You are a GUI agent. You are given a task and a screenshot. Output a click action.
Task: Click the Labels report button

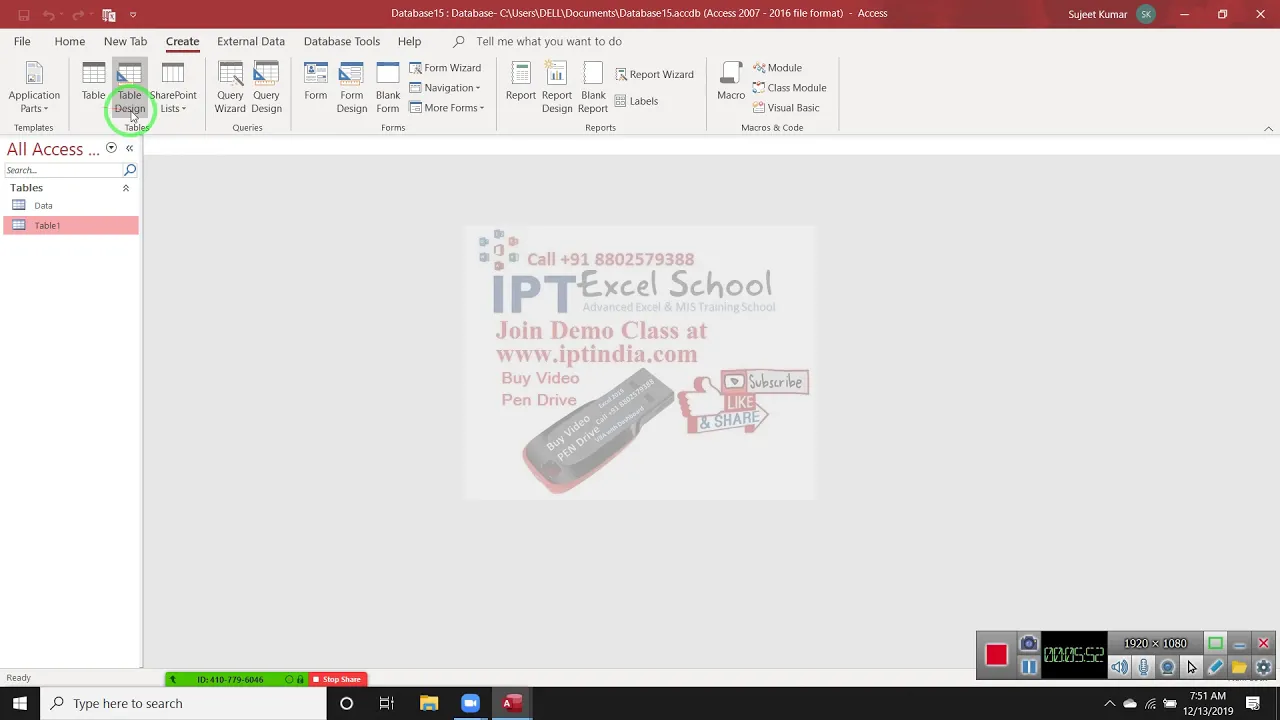point(636,101)
